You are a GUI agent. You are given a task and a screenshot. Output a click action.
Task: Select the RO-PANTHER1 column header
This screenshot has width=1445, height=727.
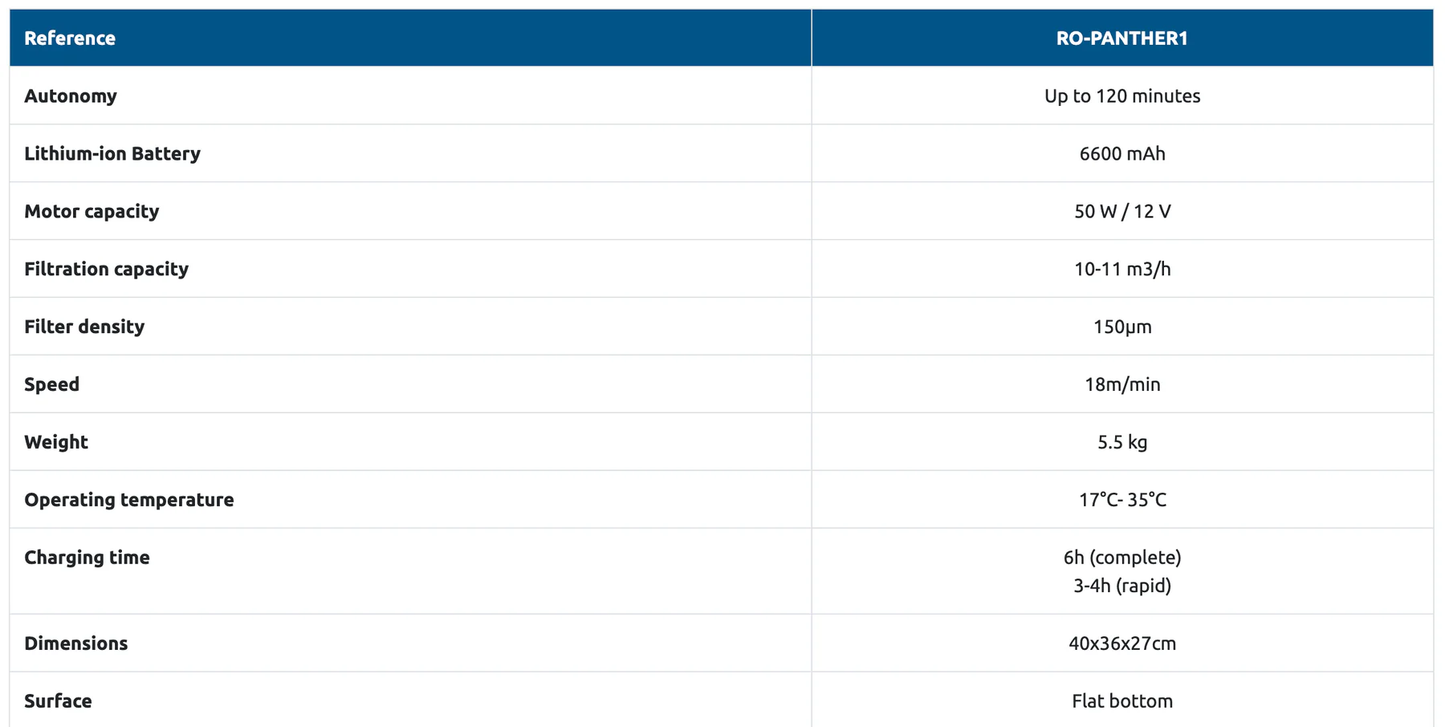pyautogui.click(x=1122, y=39)
